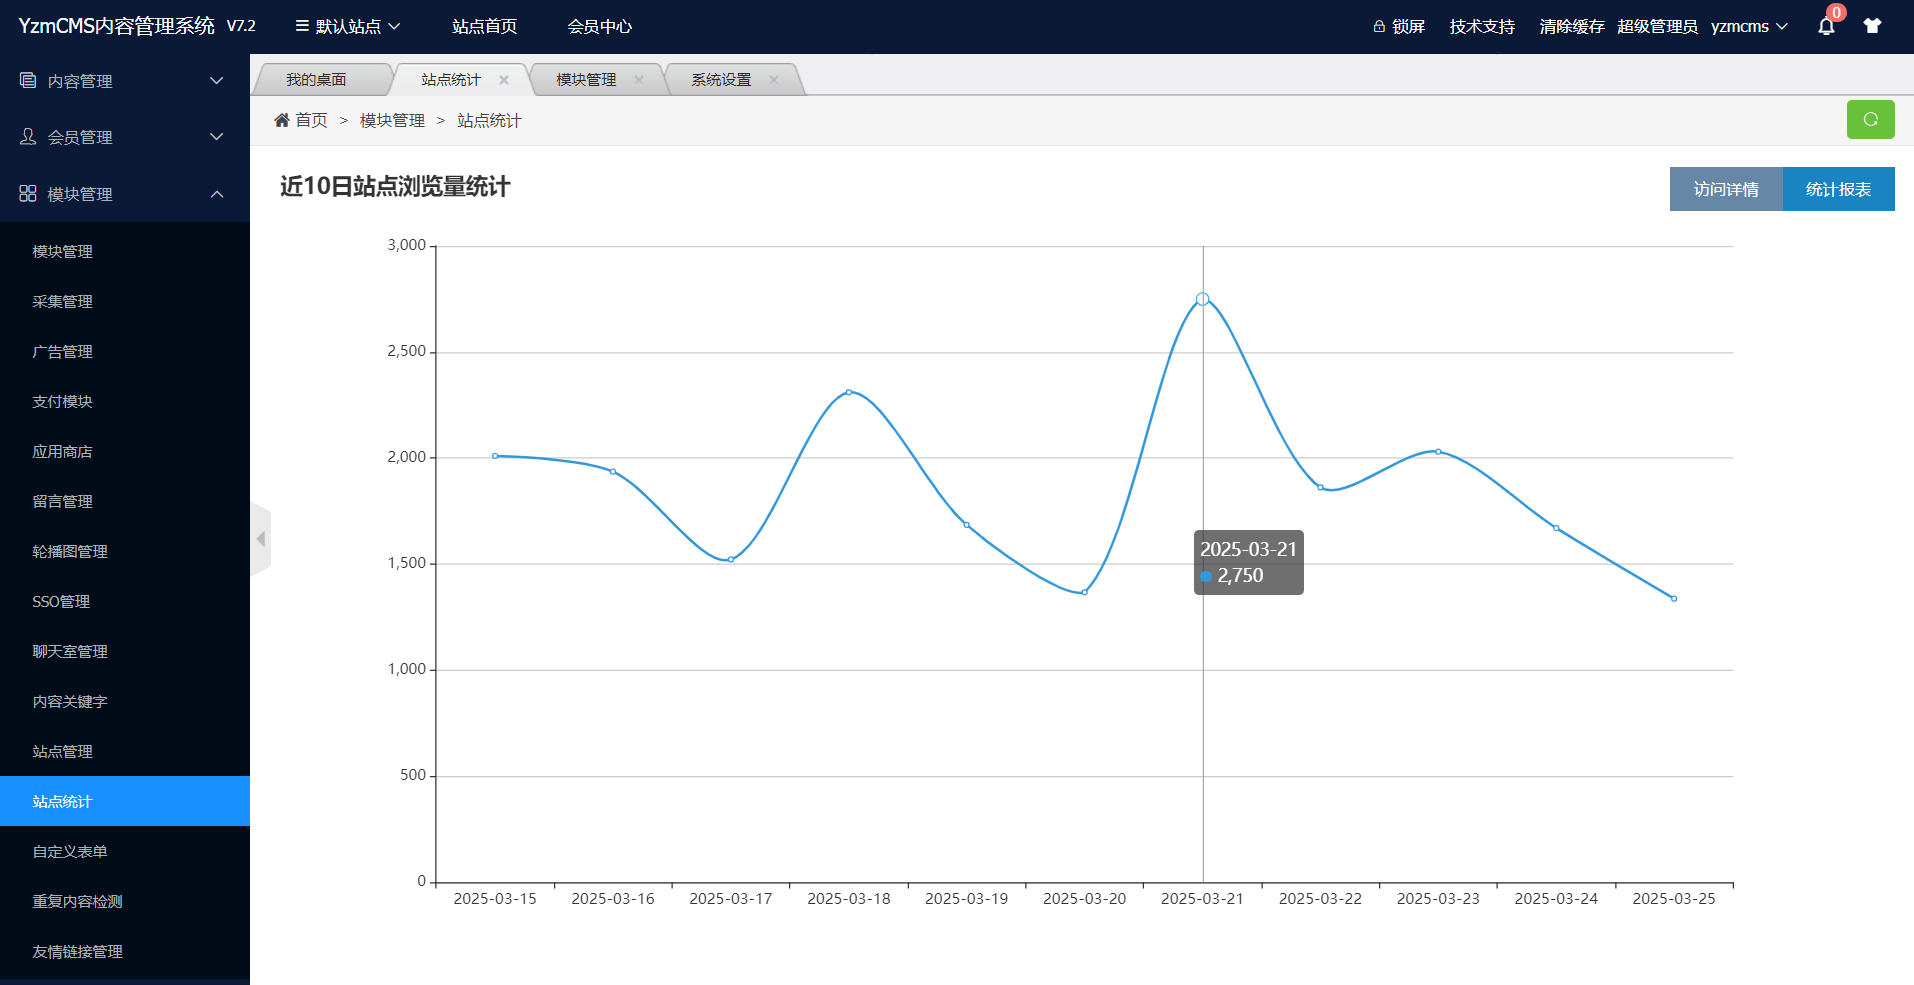
Task: Select 采集管理 in the sidebar
Action: pyautogui.click(x=62, y=302)
